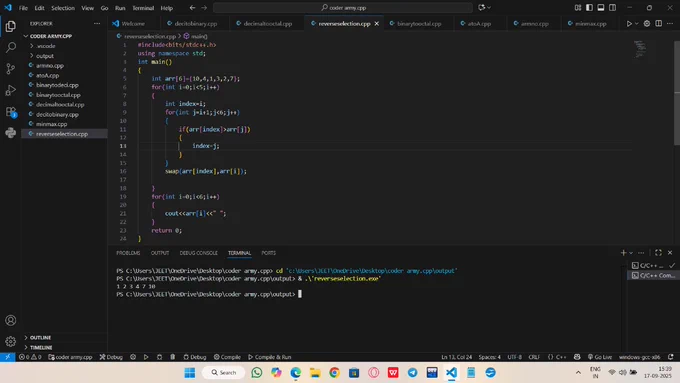Click the Run C/C++ file play button
The height and width of the screenshot is (383, 680).
(629, 23)
